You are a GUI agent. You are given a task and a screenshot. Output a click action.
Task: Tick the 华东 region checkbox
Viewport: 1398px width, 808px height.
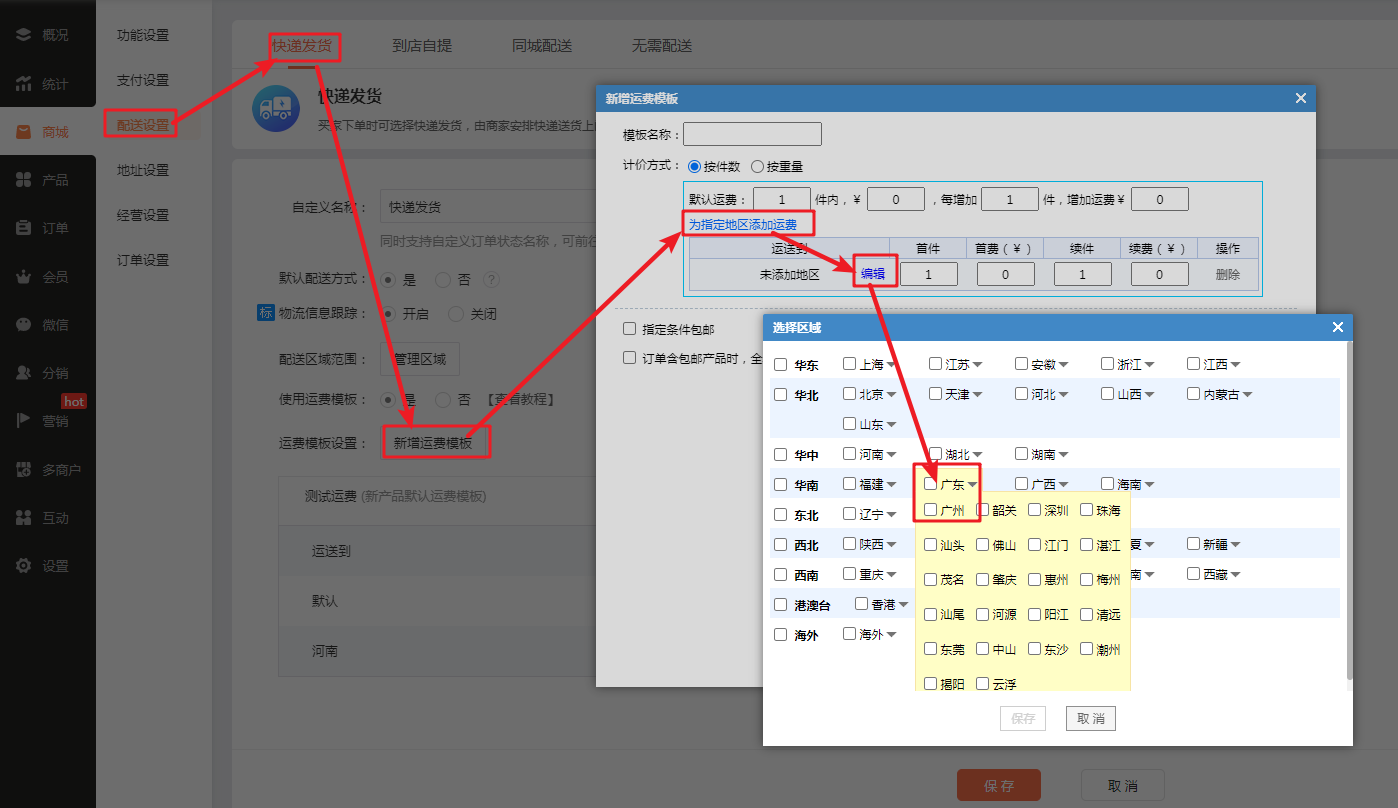point(781,365)
